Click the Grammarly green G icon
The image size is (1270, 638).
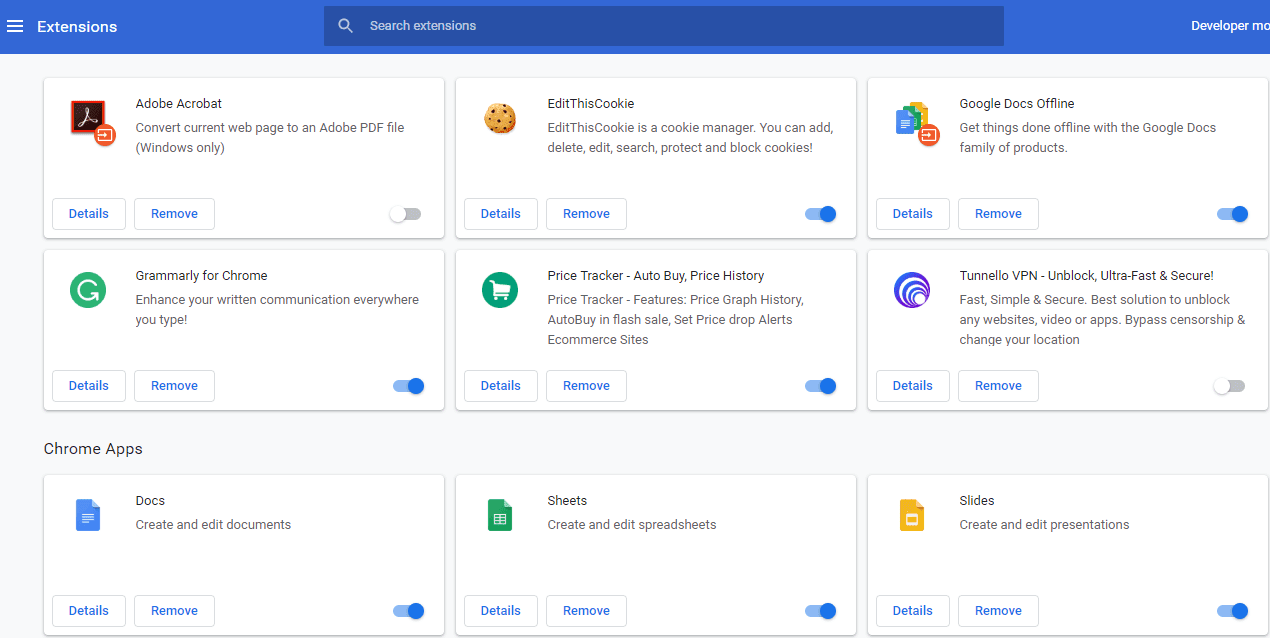[88, 291]
